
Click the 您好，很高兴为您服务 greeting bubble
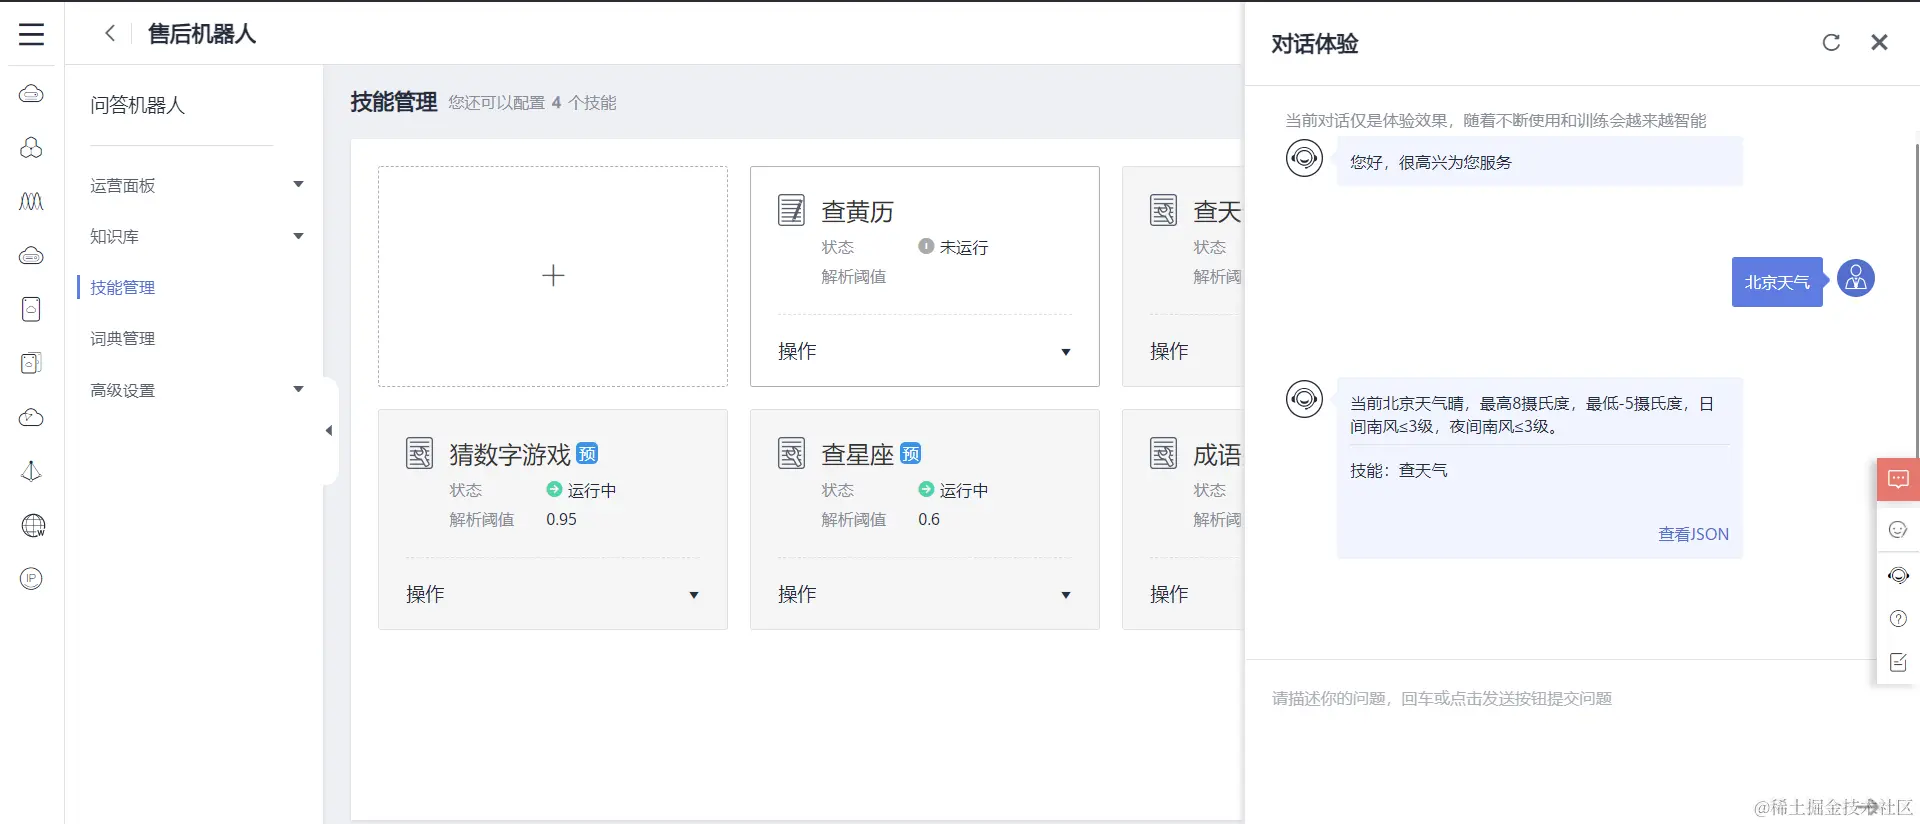coord(1540,161)
